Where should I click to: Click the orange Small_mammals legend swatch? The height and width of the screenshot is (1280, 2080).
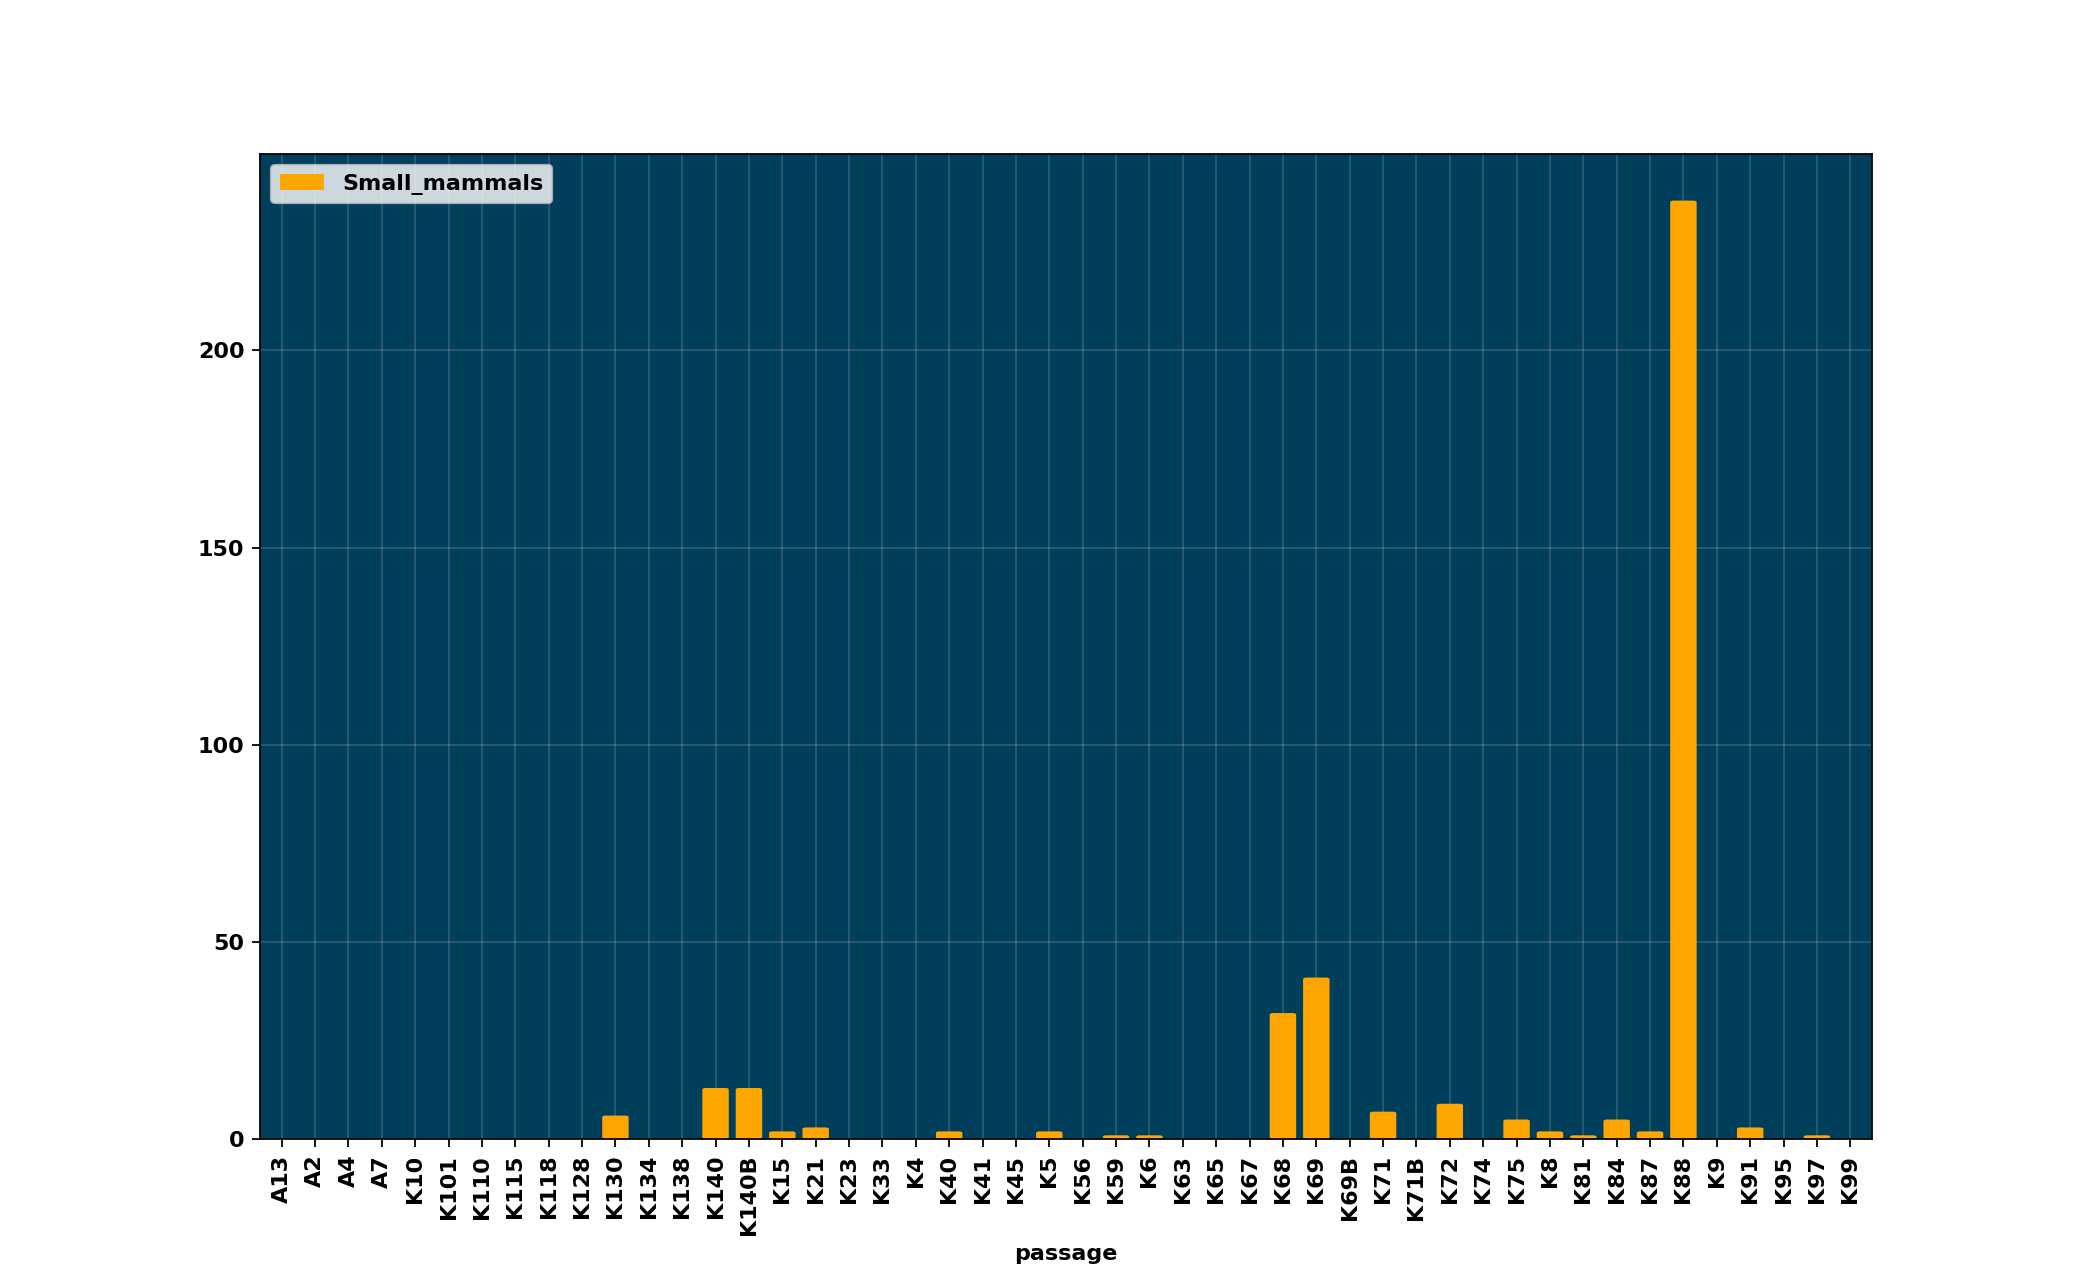click(301, 183)
